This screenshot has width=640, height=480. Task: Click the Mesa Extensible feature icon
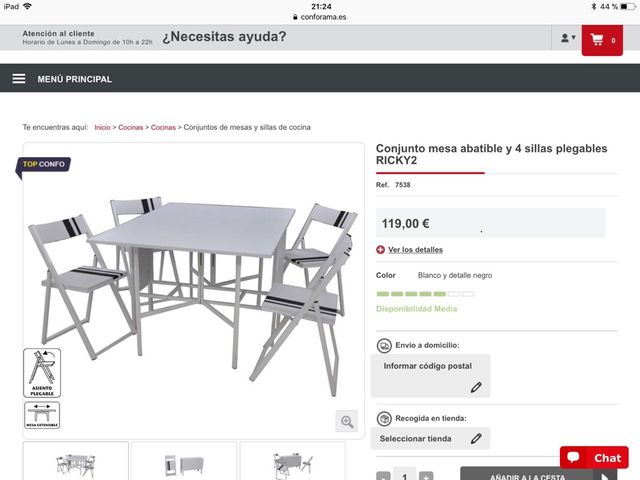coord(42,415)
